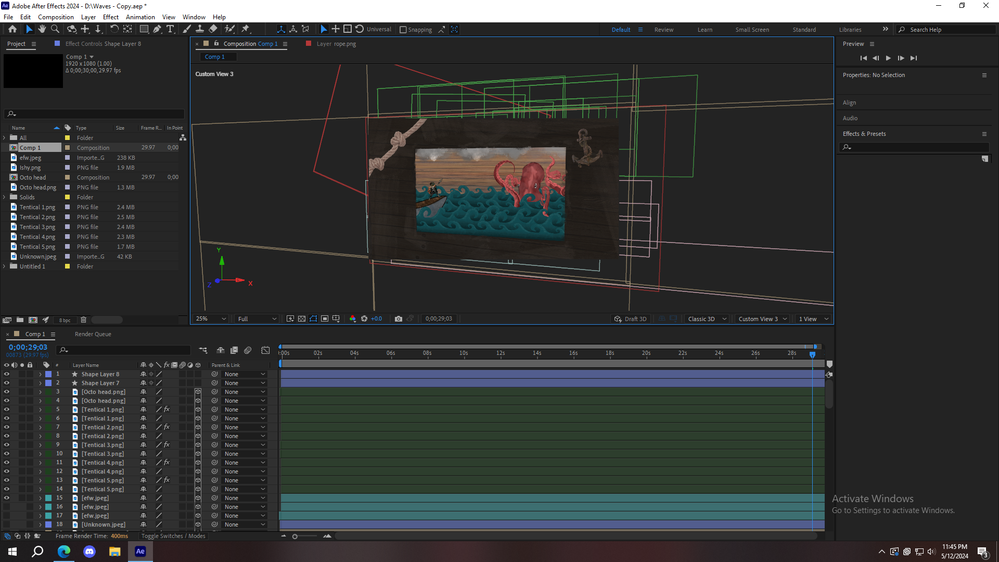This screenshot has height=562, width=999.
Task: Create a new folder in the Project panel
Action: 20,320
